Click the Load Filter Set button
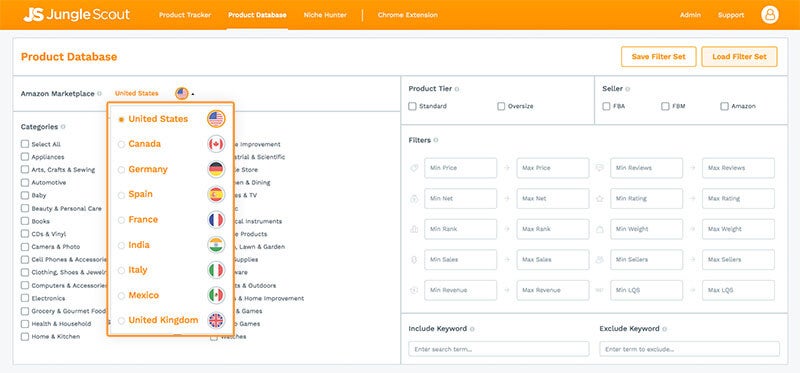 click(739, 57)
